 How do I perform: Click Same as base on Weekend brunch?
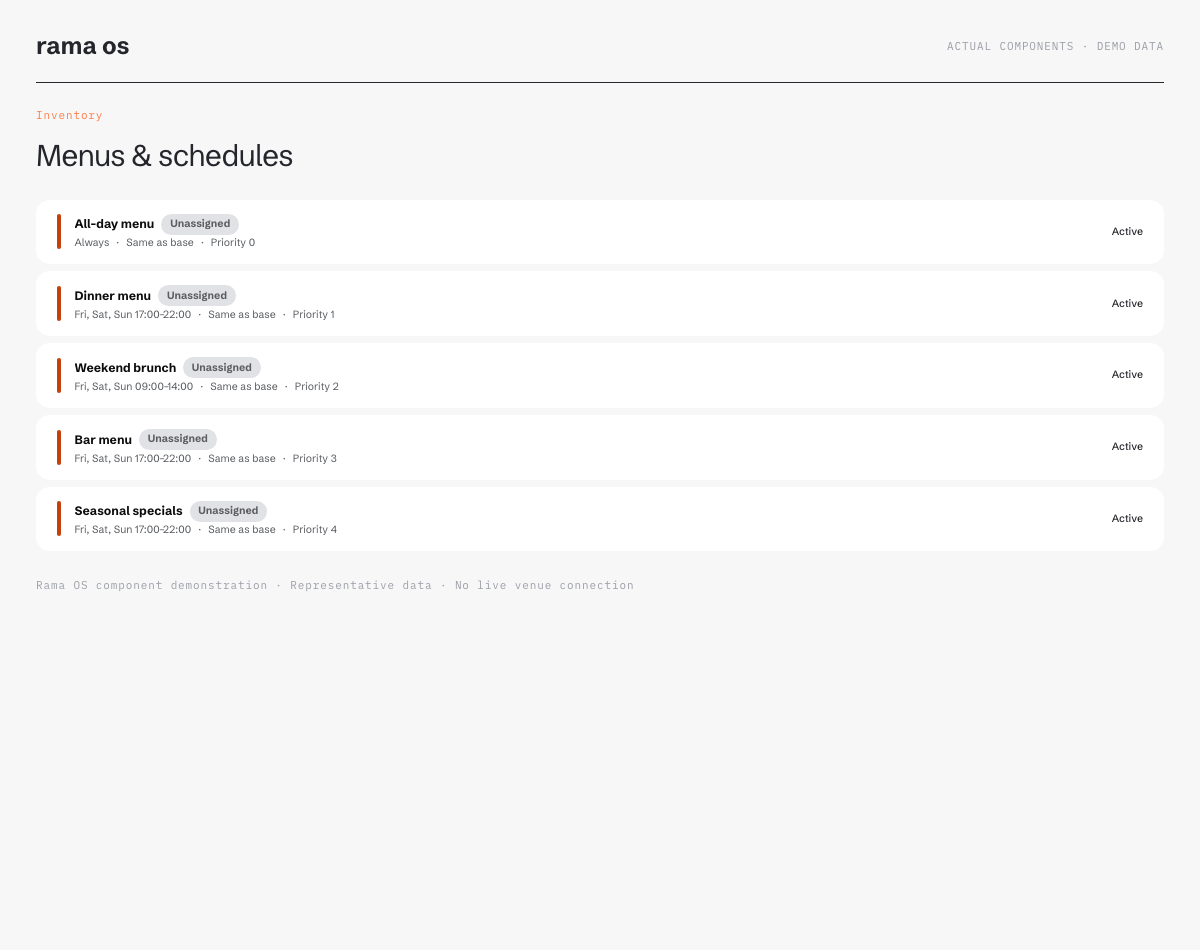[244, 387]
